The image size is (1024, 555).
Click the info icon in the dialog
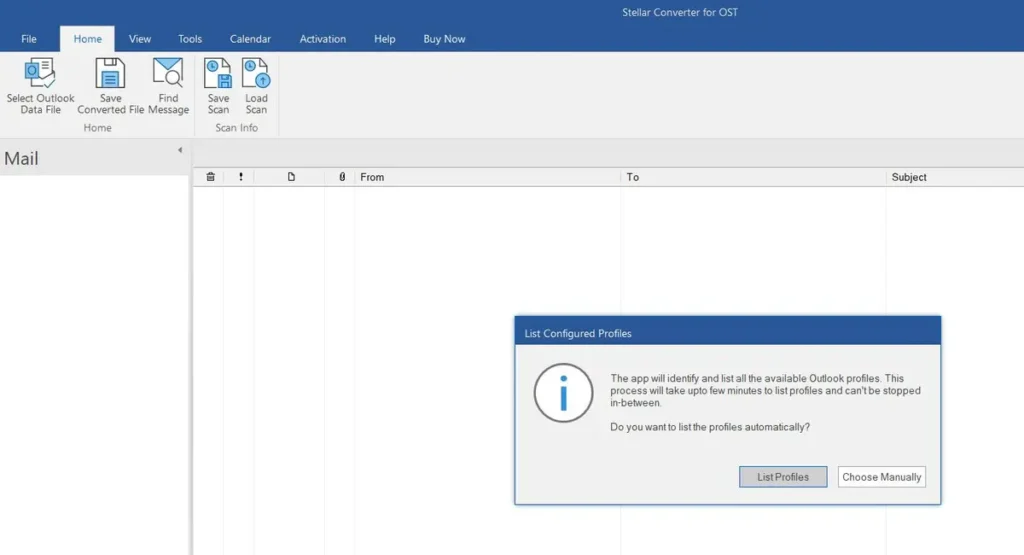coord(563,393)
